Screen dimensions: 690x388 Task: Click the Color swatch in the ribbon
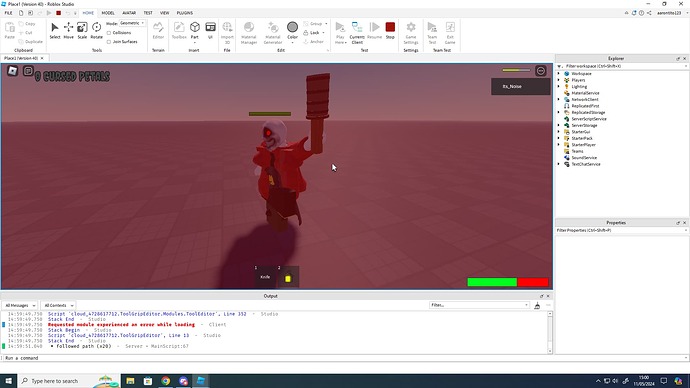pyautogui.click(x=292, y=27)
